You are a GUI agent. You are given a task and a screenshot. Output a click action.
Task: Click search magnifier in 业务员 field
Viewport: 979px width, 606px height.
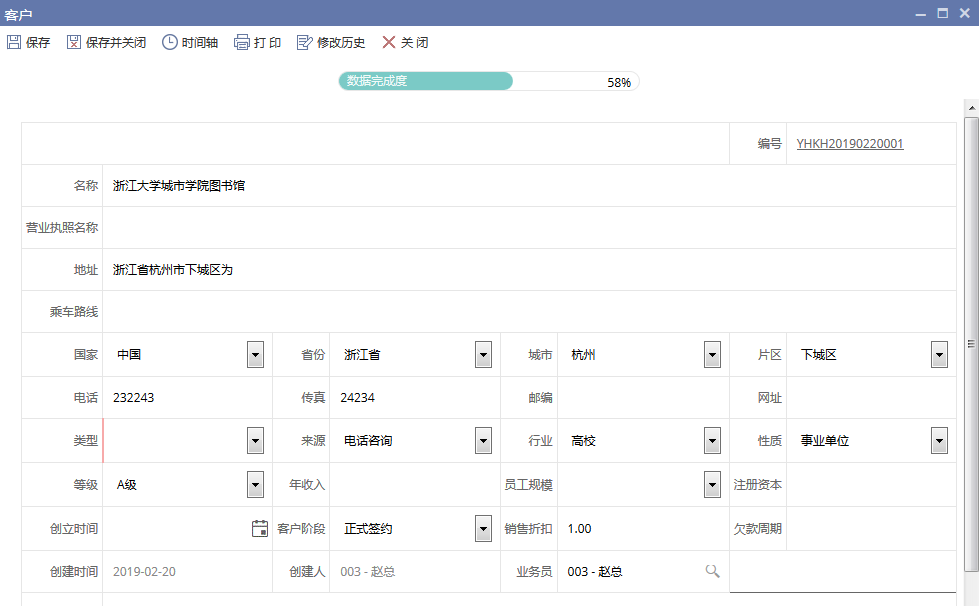click(712, 571)
